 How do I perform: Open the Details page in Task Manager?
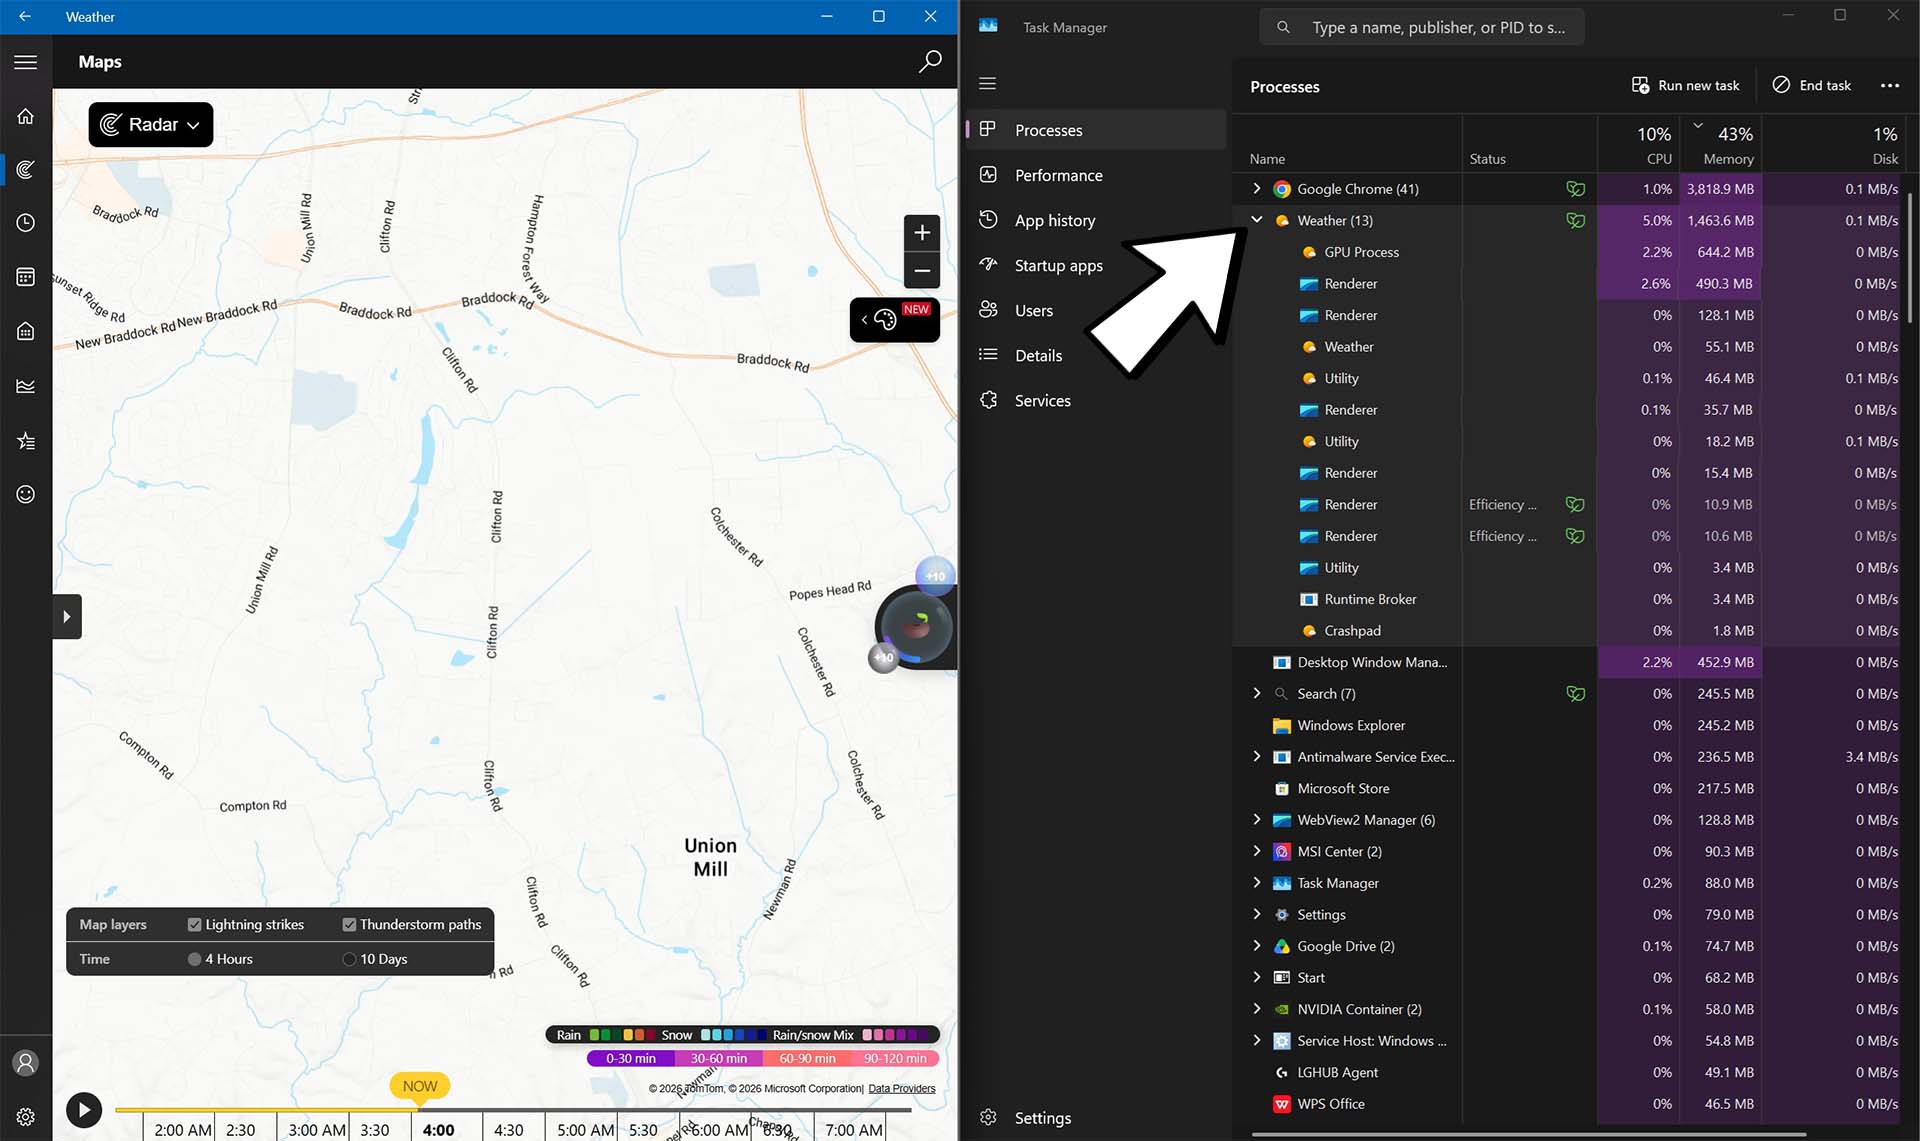coord(1096,355)
